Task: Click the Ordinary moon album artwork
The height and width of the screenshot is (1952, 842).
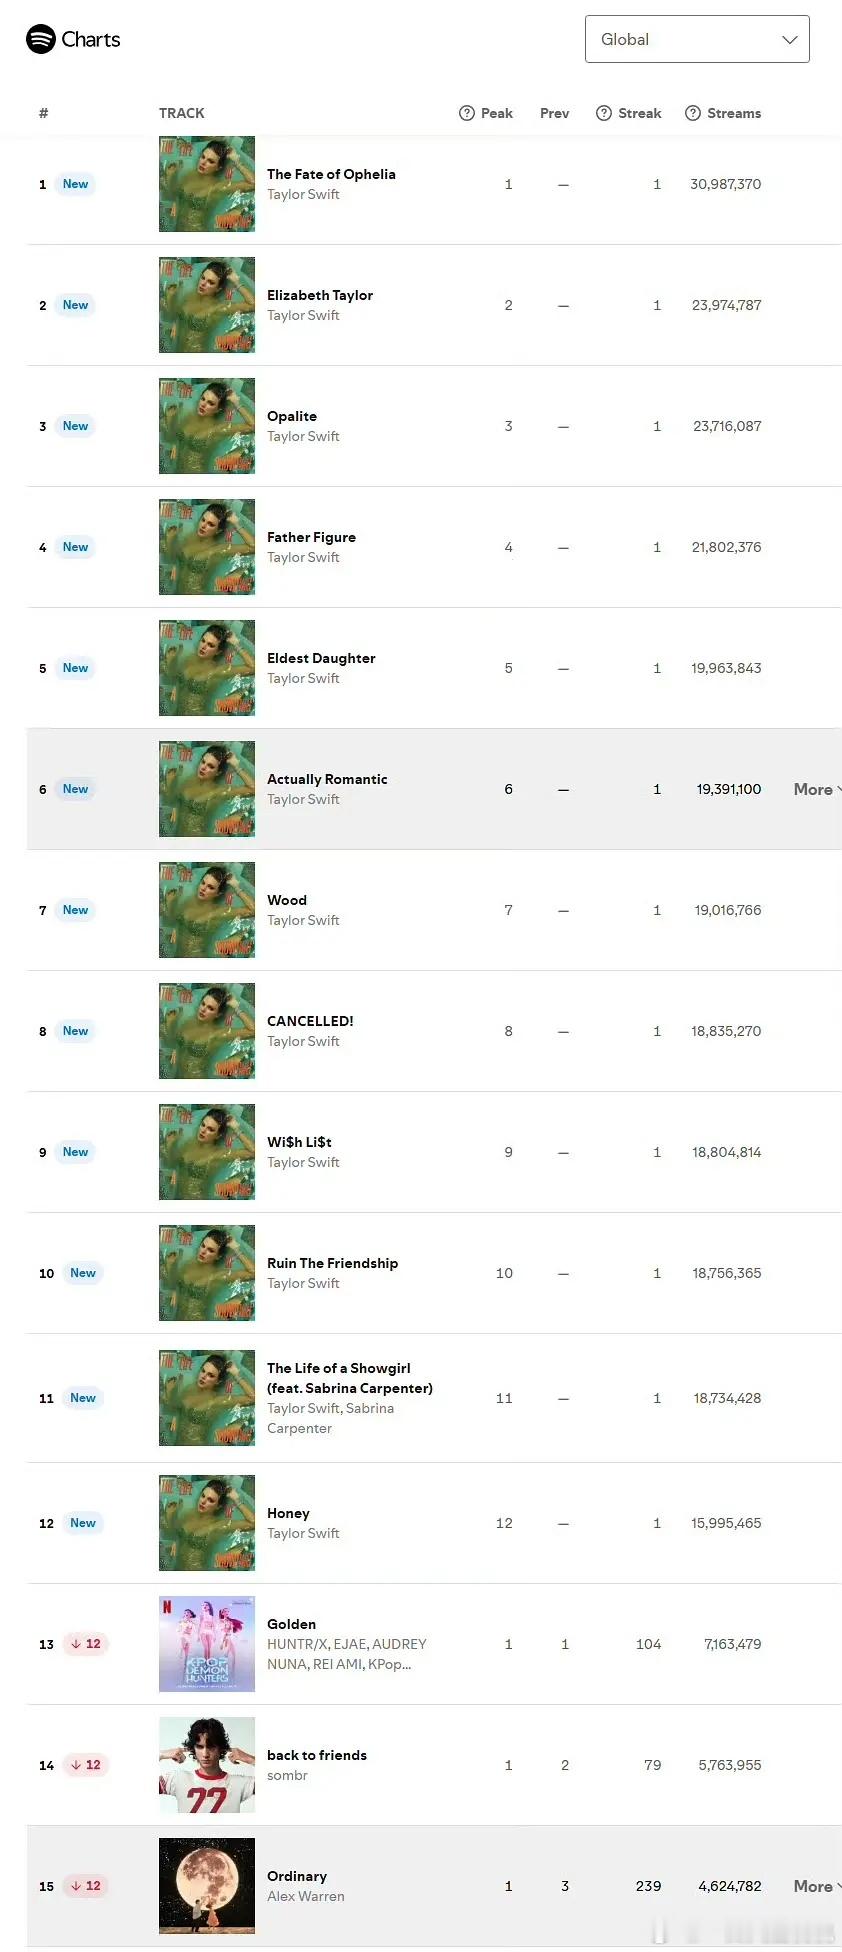Action: pyautogui.click(x=207, y=1886)
